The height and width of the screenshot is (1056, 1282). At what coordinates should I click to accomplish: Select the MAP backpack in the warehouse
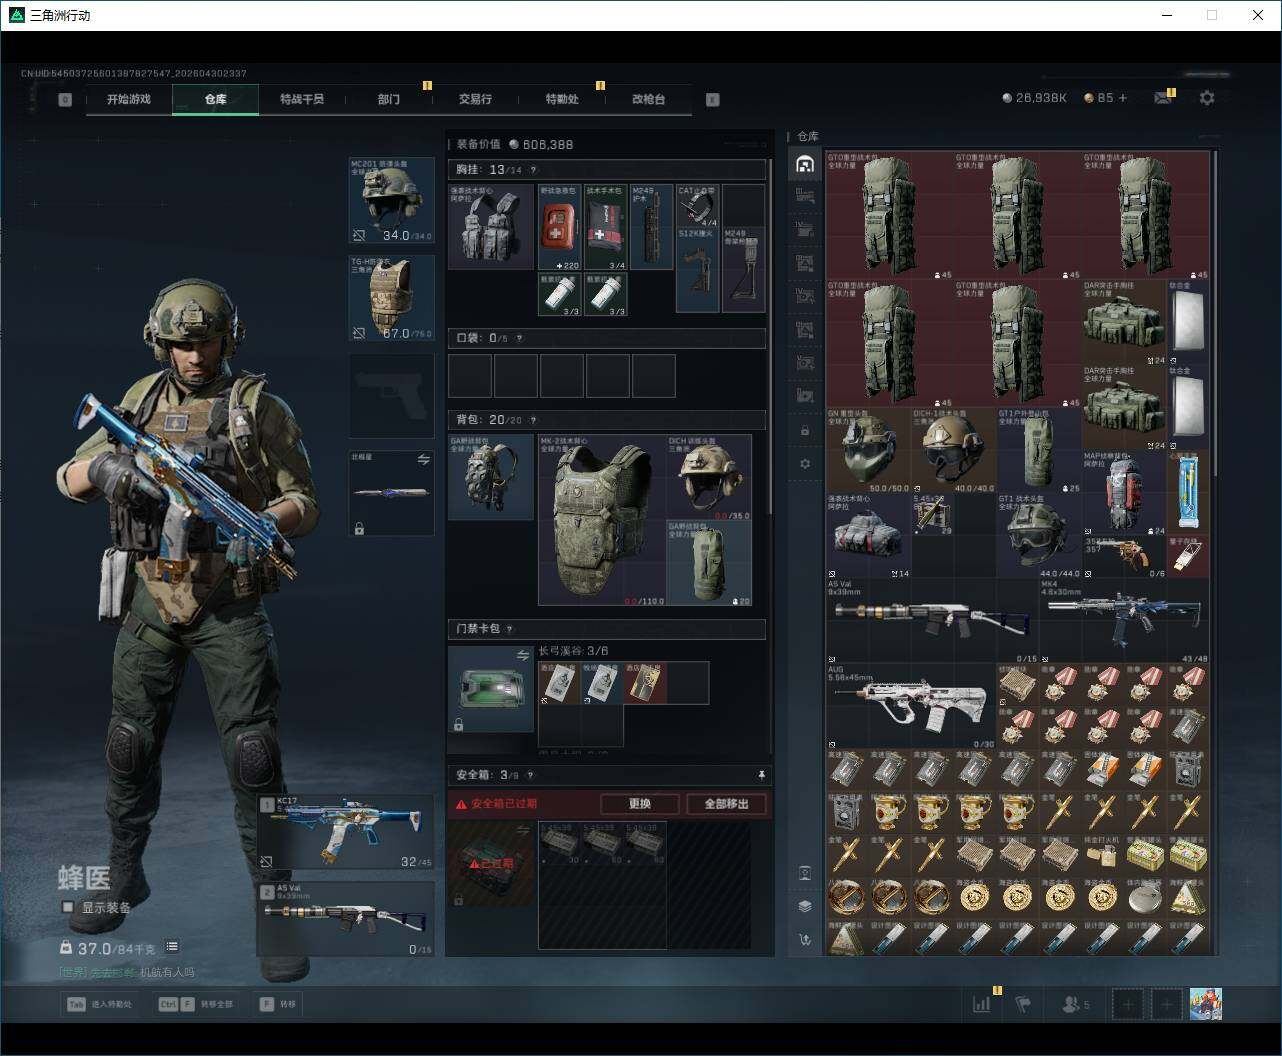[1126, 494]
